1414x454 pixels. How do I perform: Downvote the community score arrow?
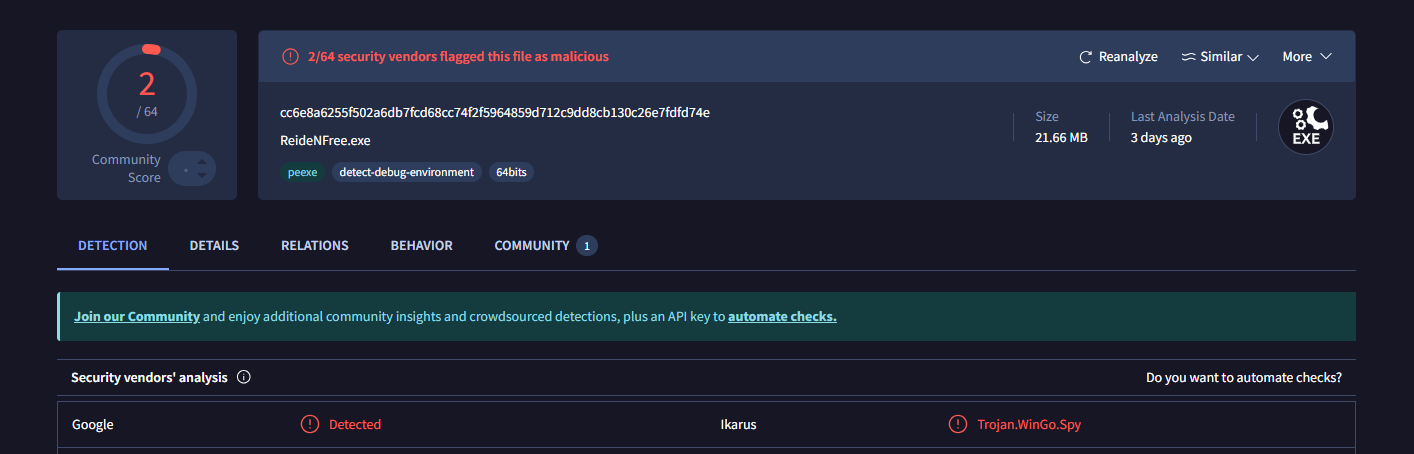click(202, 177)
